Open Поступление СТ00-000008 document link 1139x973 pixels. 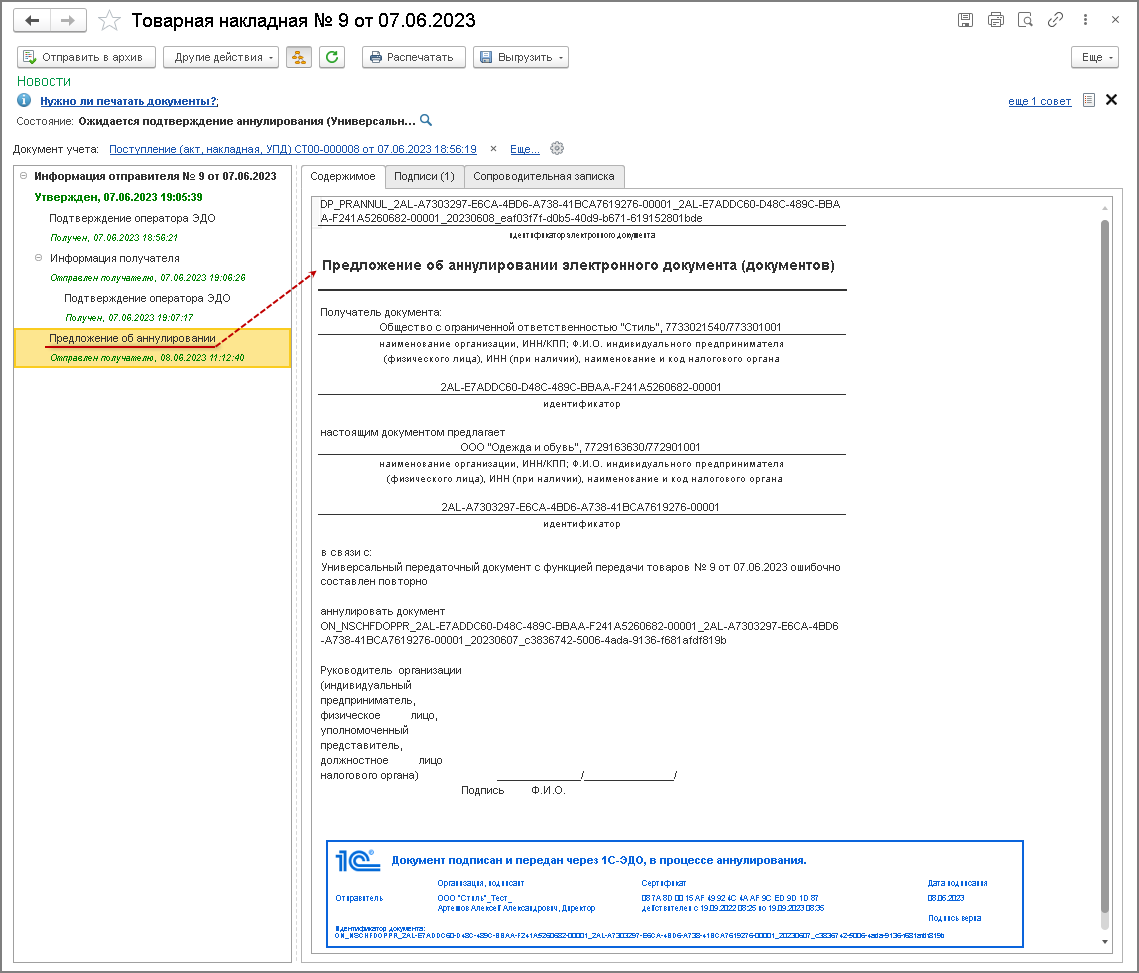pos(293,149)
